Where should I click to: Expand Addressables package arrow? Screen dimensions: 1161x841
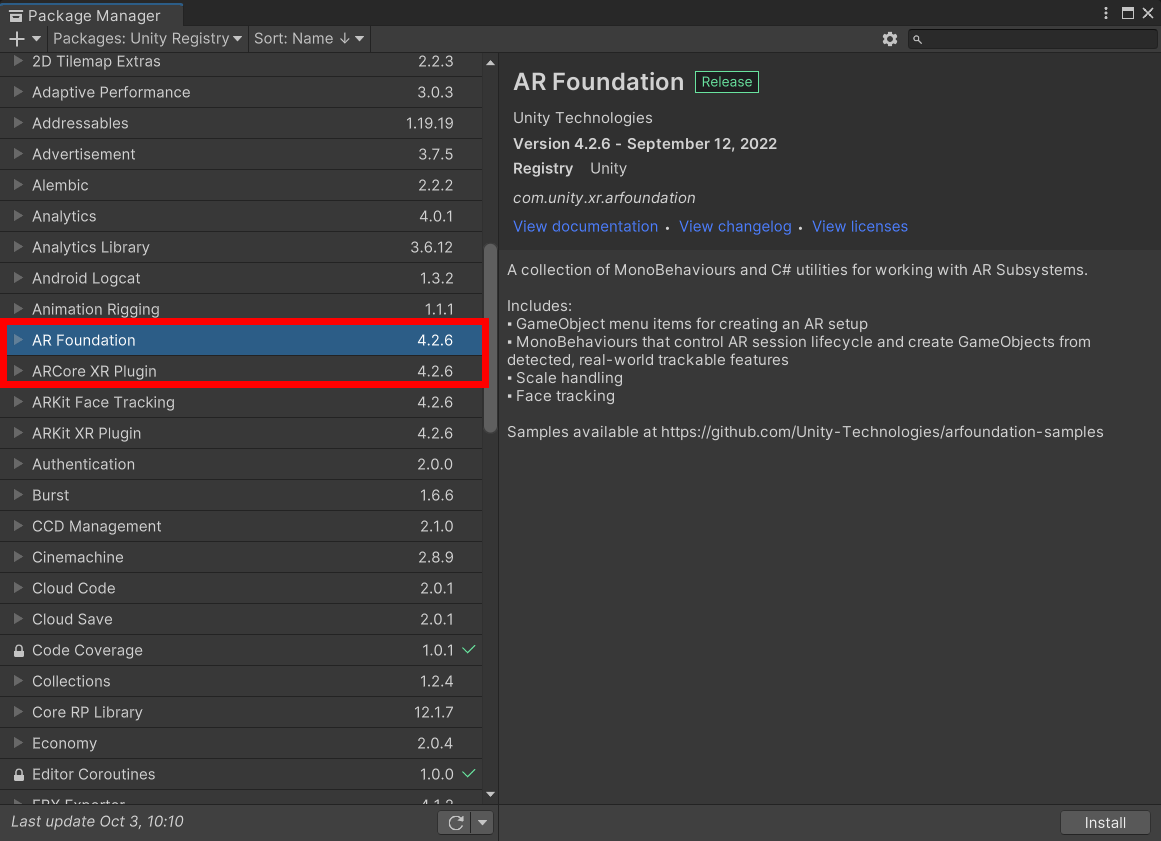[19, 123]
